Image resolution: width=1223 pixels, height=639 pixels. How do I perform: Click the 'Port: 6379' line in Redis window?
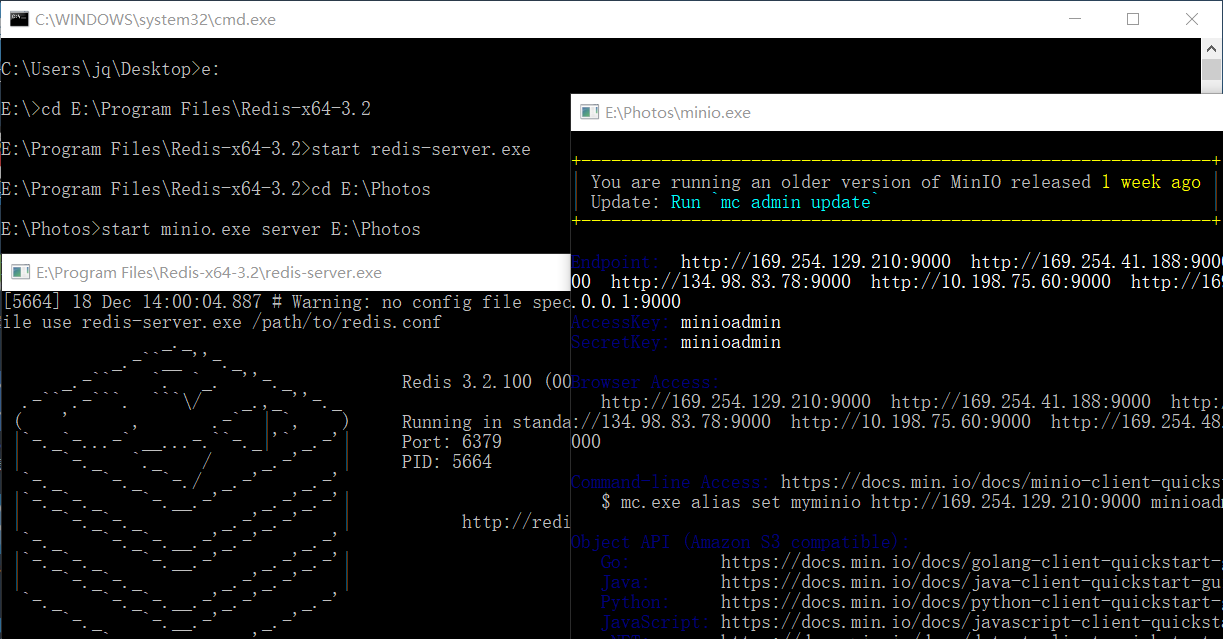(452, 442)
